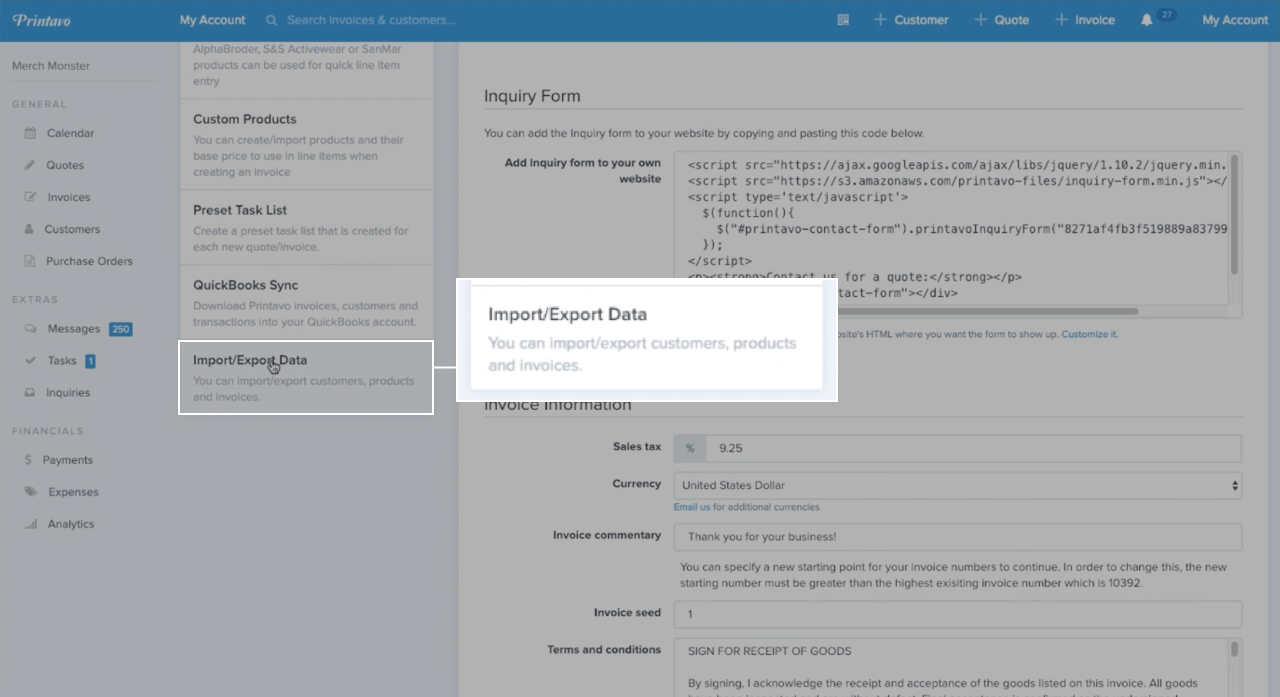Open the grid icon in top bar
1280x697 pixels.
[x=843, y=20]
